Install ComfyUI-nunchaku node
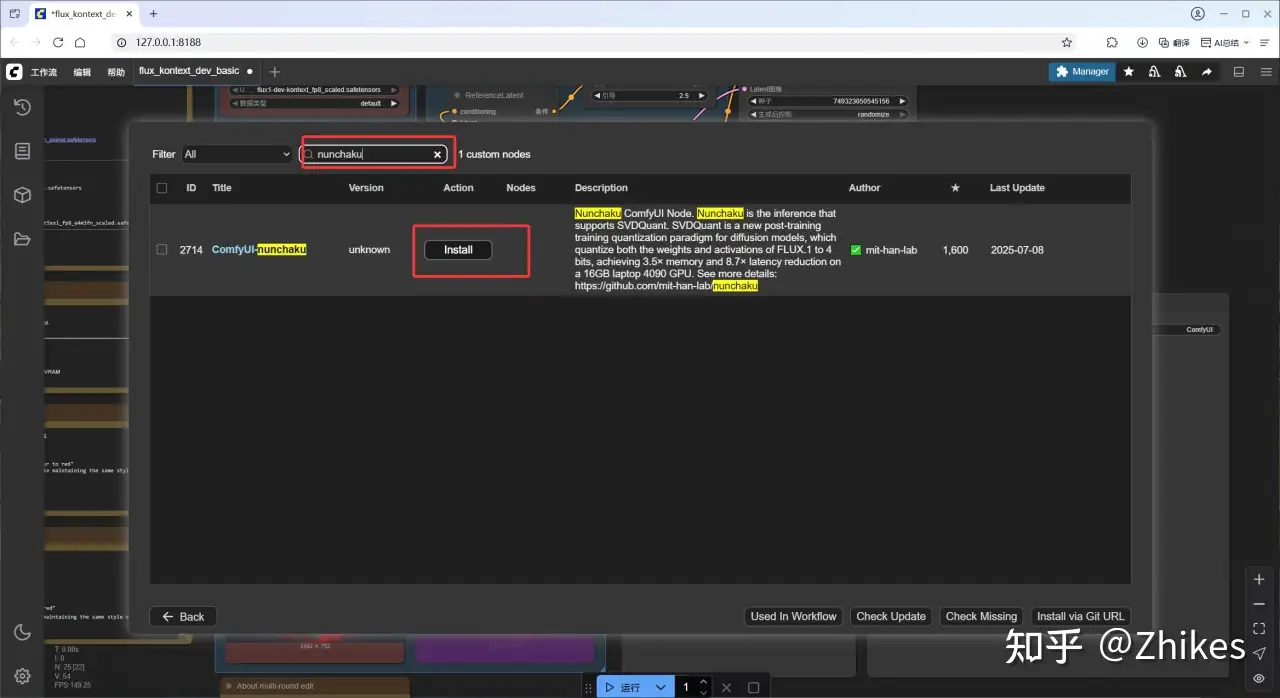The height and width of the screenshot is (698, 1280). coord(458,250)
